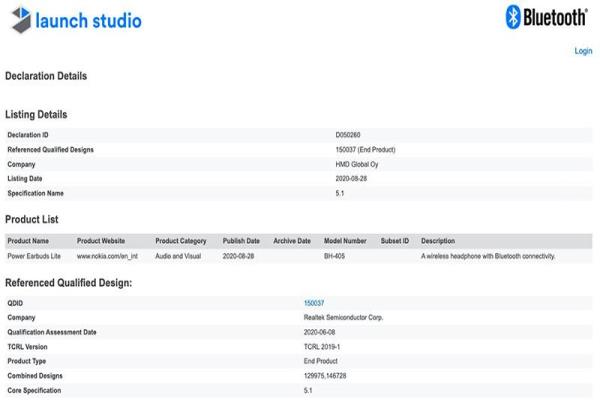Open the blue QDID 150037 link
Screen dimensions: 600x400
point(314,302)
